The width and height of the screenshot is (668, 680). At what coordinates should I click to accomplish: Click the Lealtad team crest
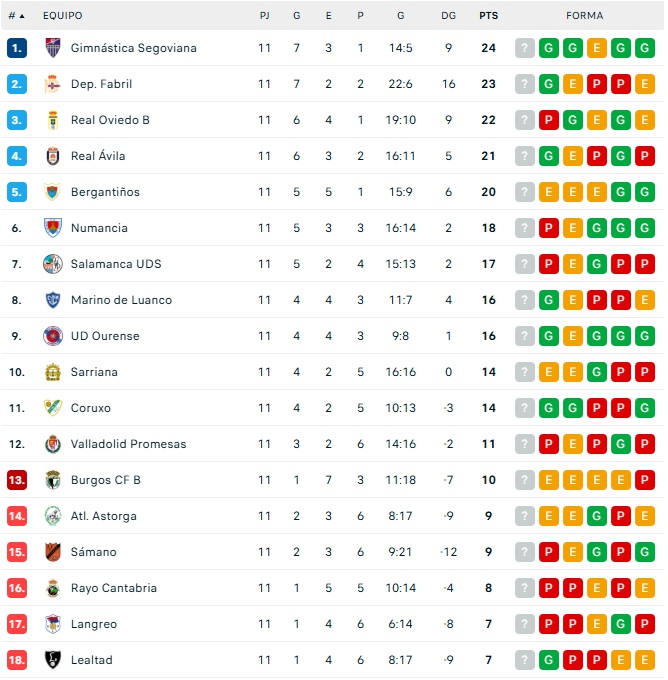click(x=53, y=660)
